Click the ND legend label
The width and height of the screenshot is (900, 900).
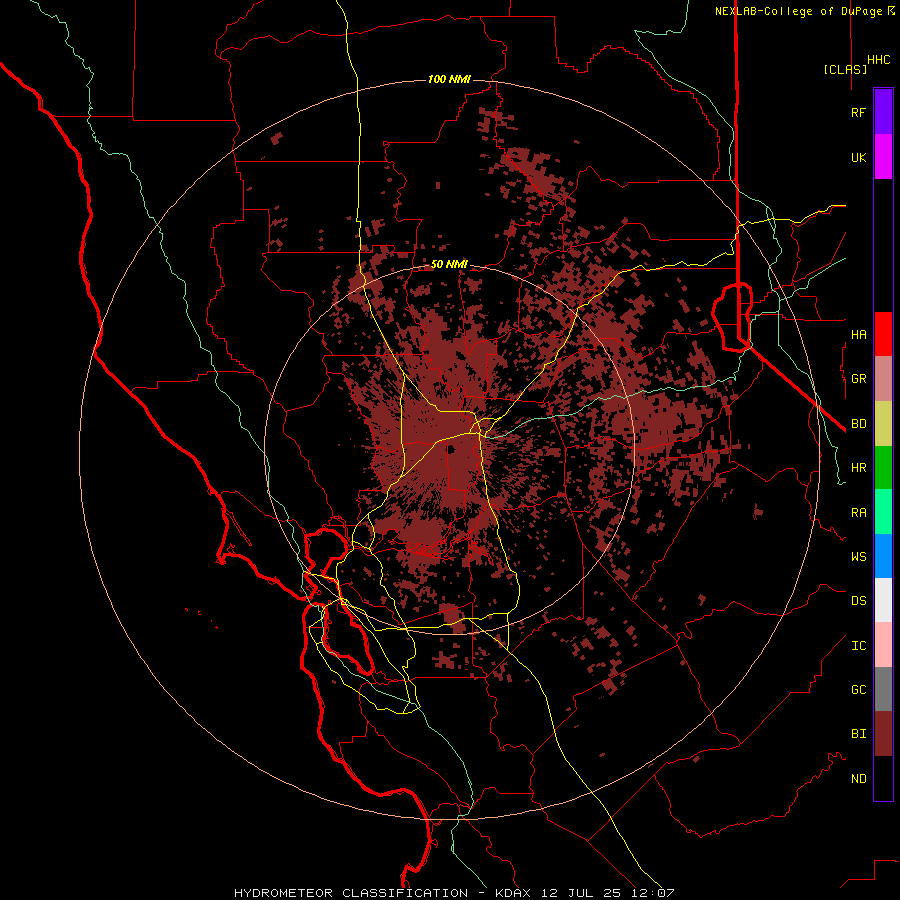(858, 778)
